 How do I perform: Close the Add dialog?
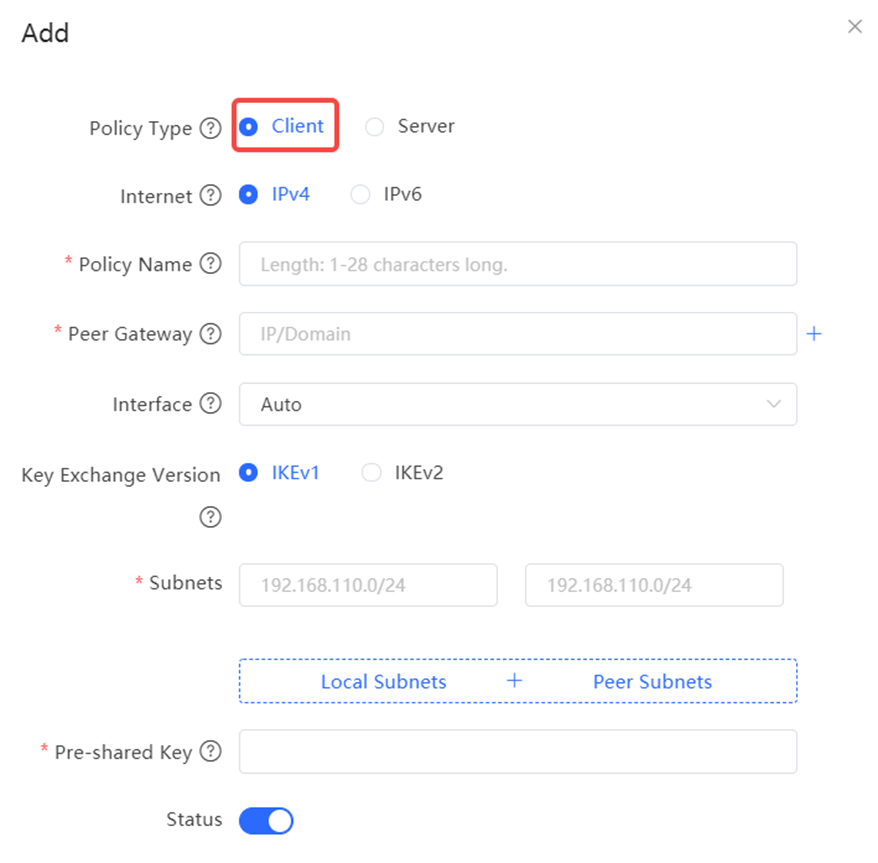tap(854, 26)
